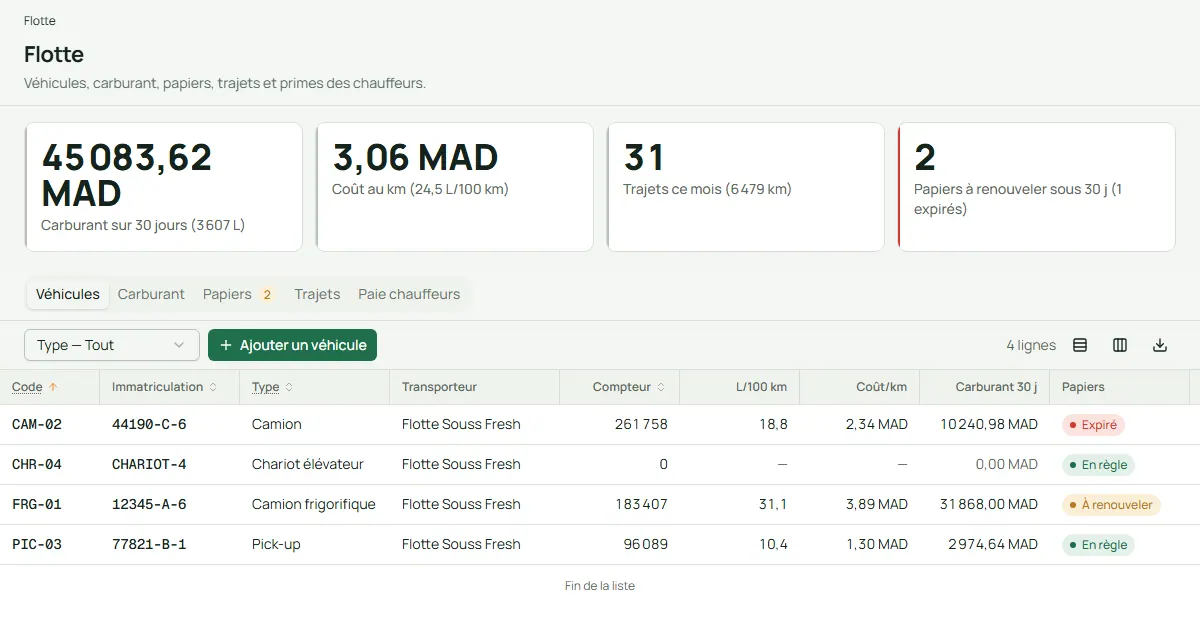Viewport: 1200px width, 640px height.
Task: Click the À renouveler status badge
Action: pos(1111,505)
